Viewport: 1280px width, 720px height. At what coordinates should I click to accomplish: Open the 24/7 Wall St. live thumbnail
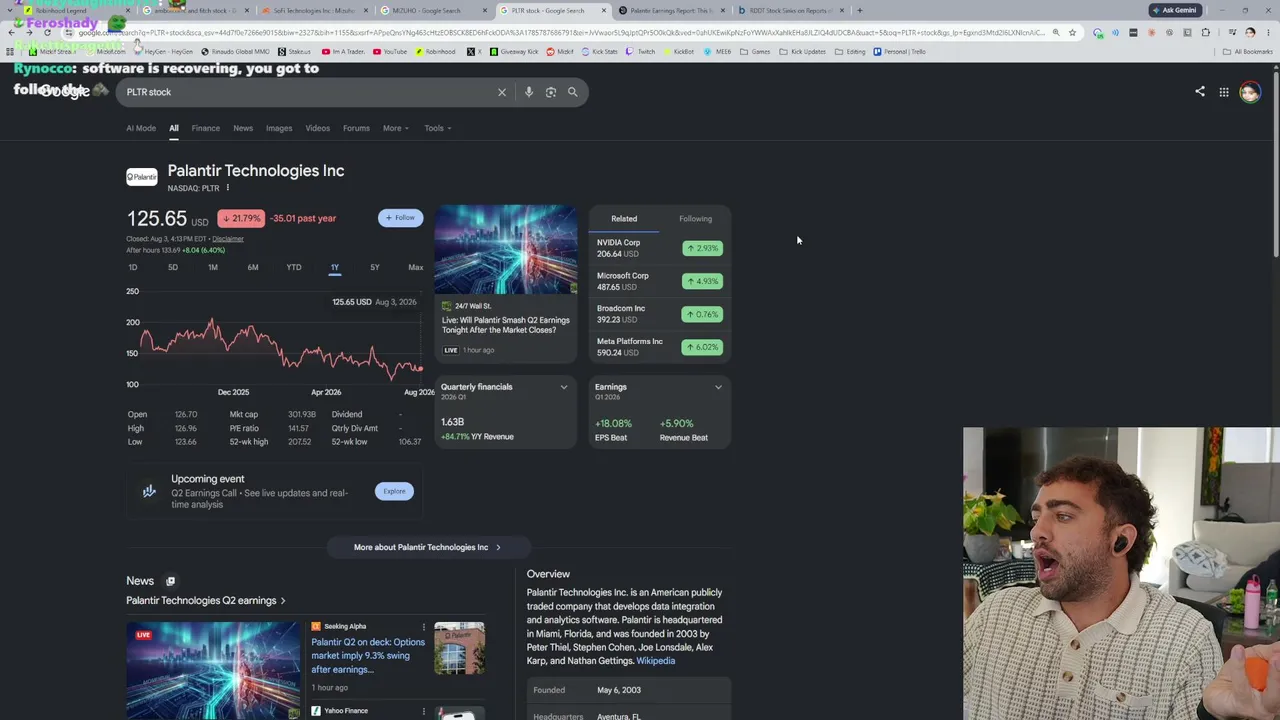[506, 250]
